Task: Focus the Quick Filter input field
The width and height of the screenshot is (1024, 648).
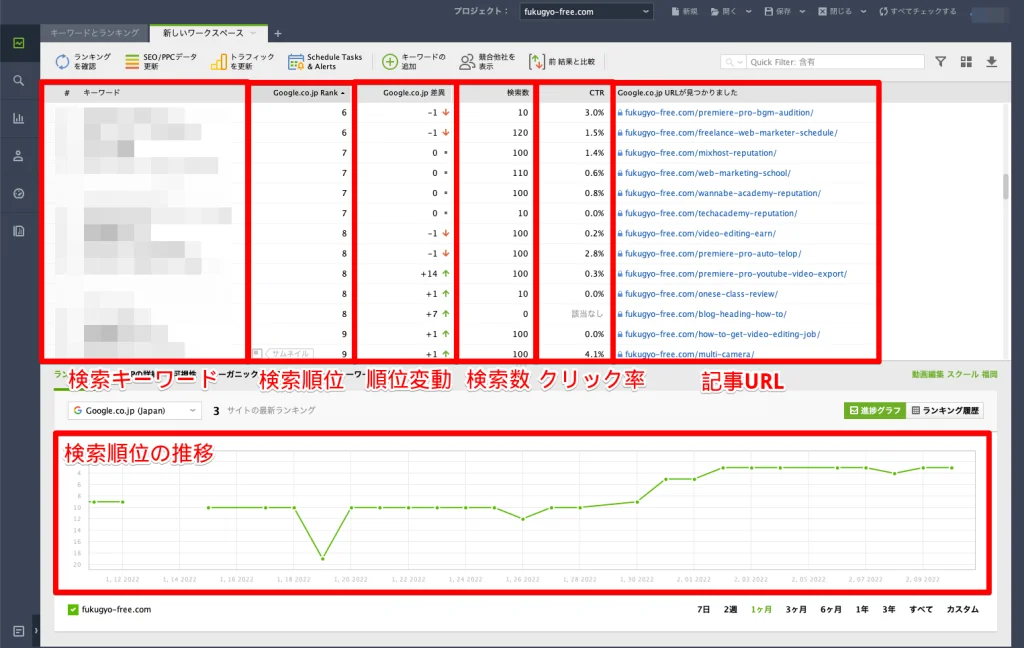Action: click(835, 62)
